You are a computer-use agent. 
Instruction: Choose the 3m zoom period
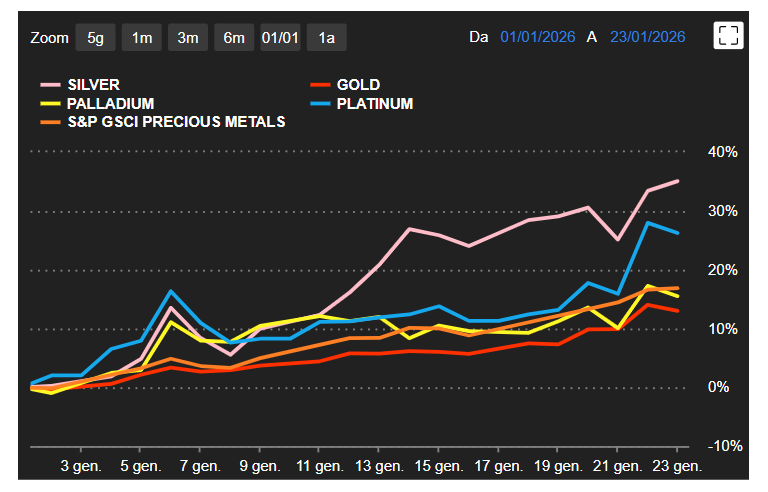pyautogui.click(x=188, y=38)
